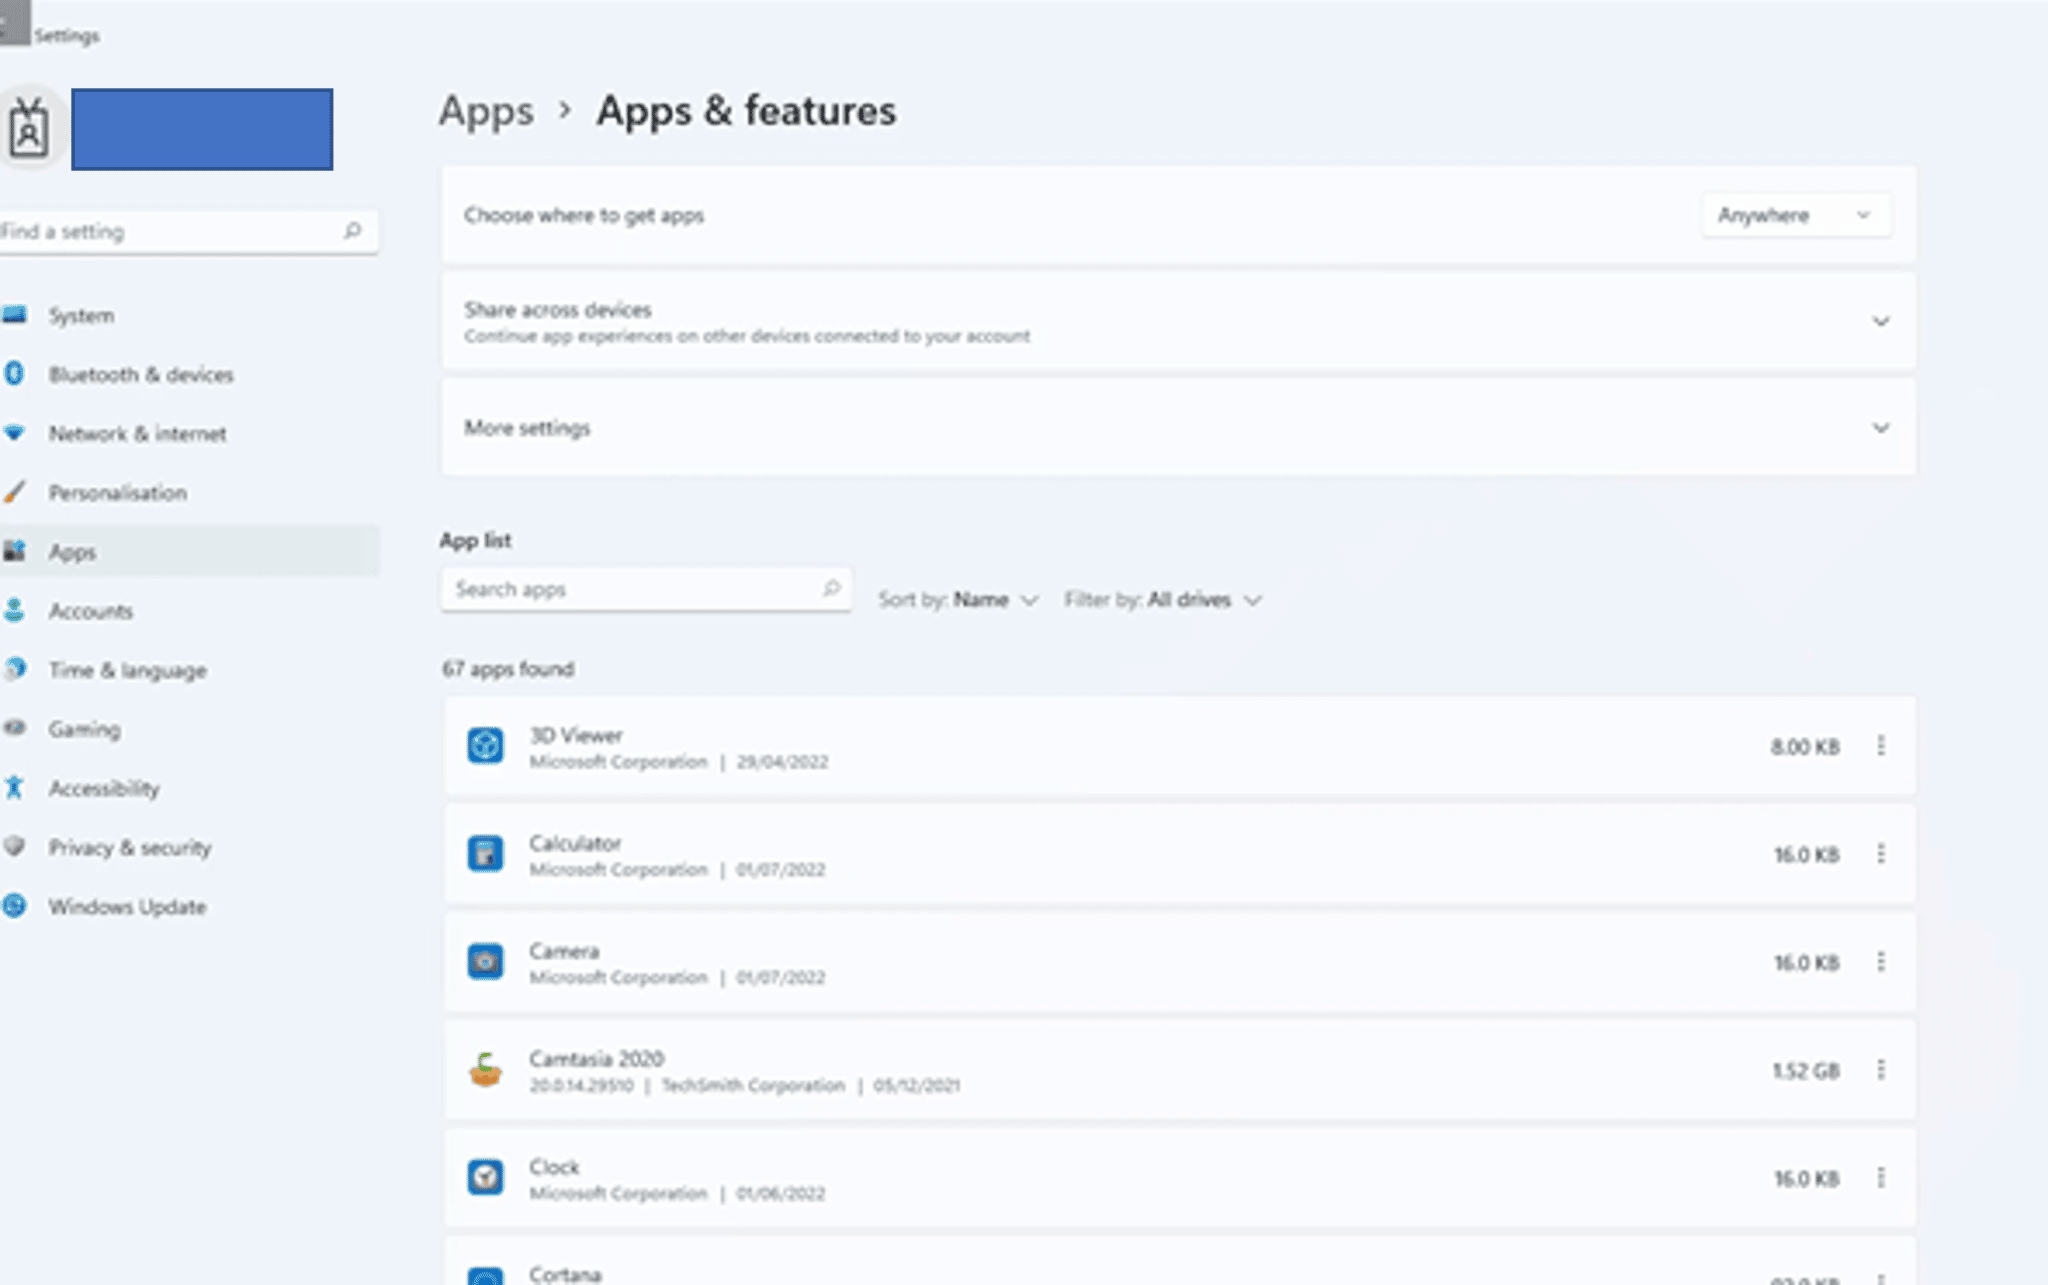Click the user profile avatar icon

(x=29, y=129)
